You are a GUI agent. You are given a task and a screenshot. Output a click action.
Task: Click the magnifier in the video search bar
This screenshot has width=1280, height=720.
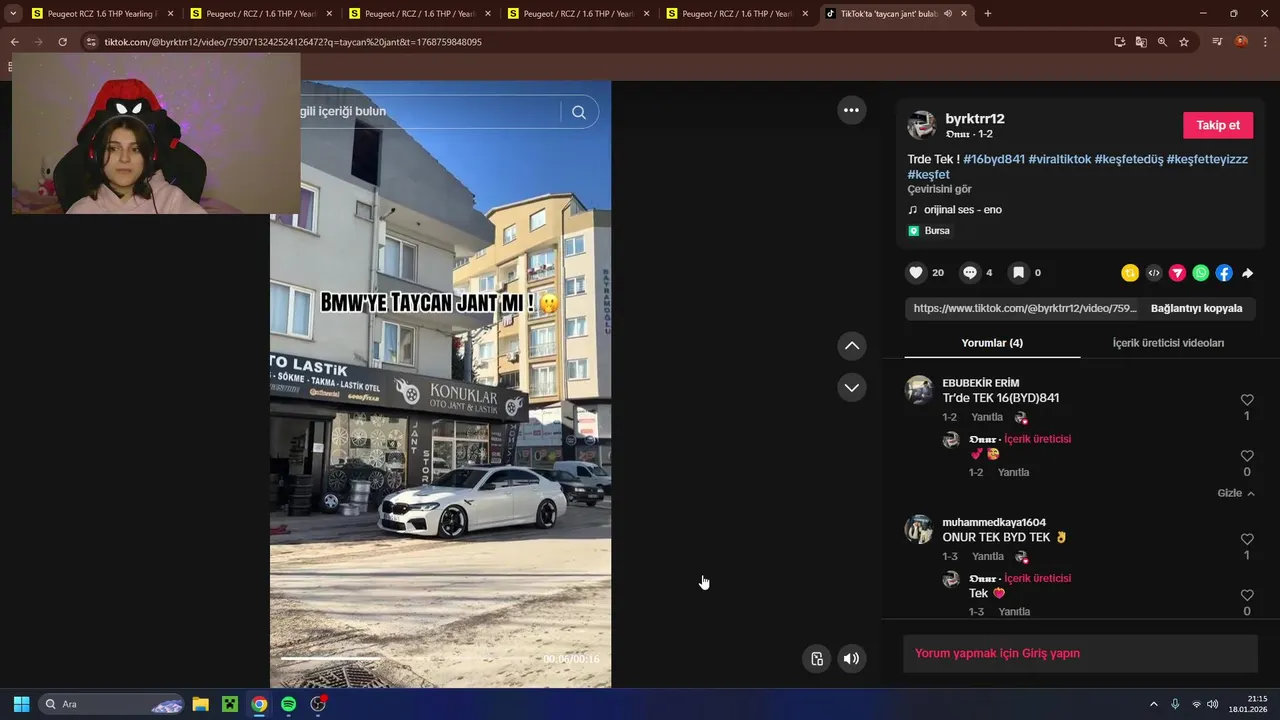[x=579, y=112]
